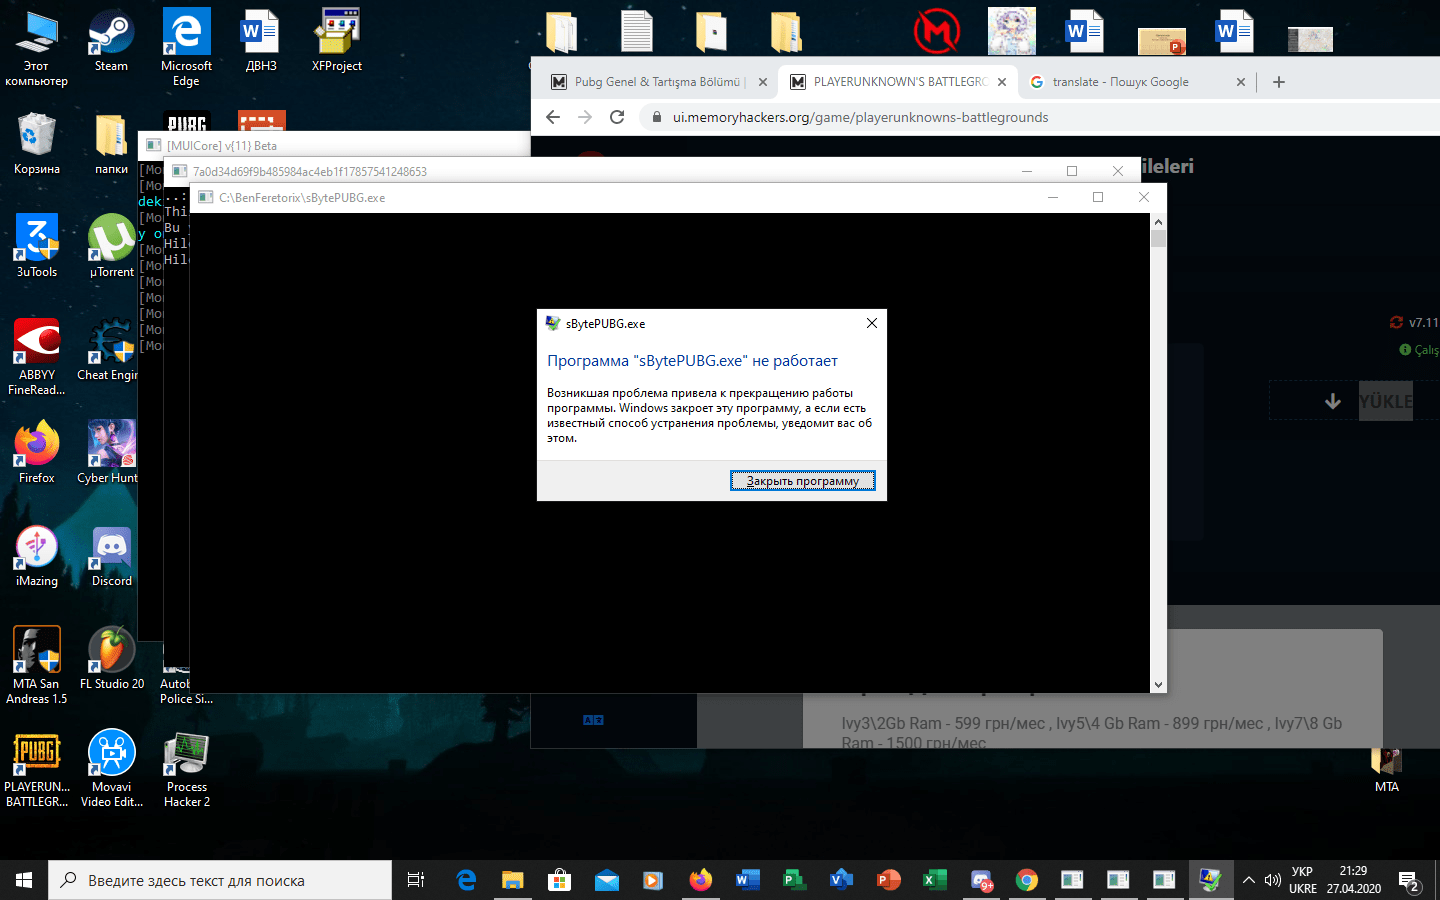Click Закрыть программу button
This screenshot has width=1440, height=900.
803,481
